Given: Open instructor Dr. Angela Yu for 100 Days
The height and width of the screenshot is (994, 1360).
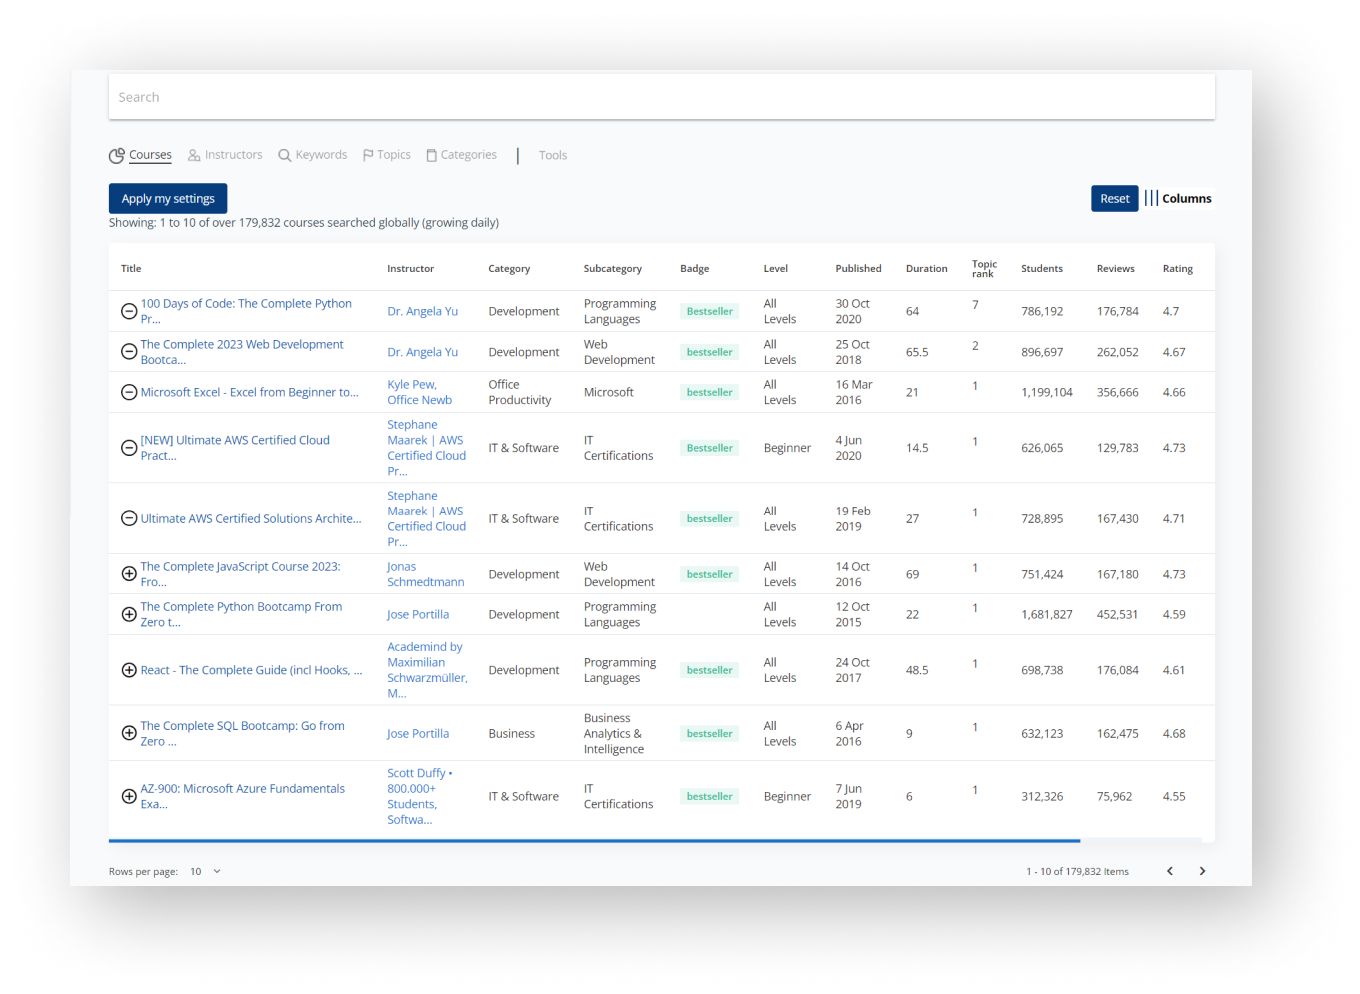Looking at the screenshot, I should click(x=422, y=311).
